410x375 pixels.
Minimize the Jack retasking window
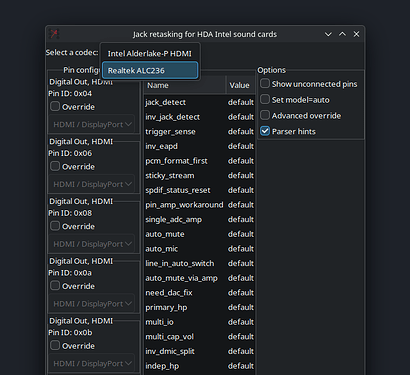click(x=328, y=34)
